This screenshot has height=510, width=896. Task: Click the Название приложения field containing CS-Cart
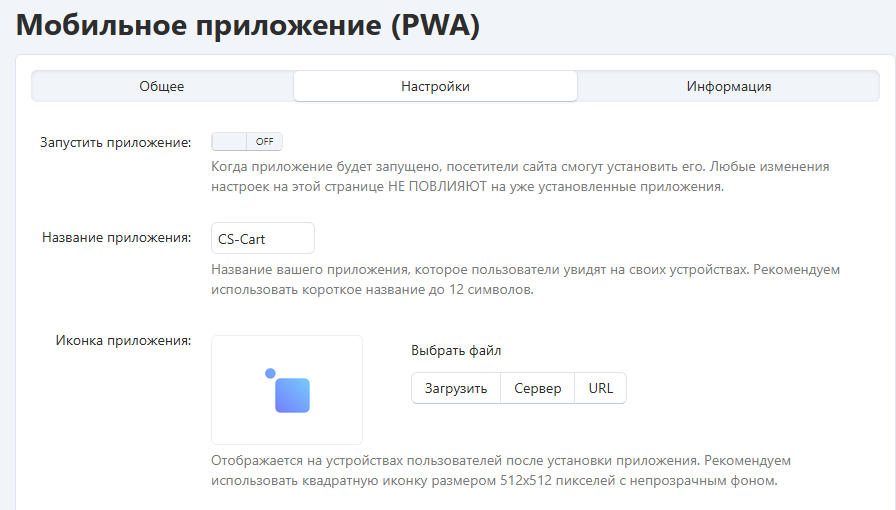263,239
